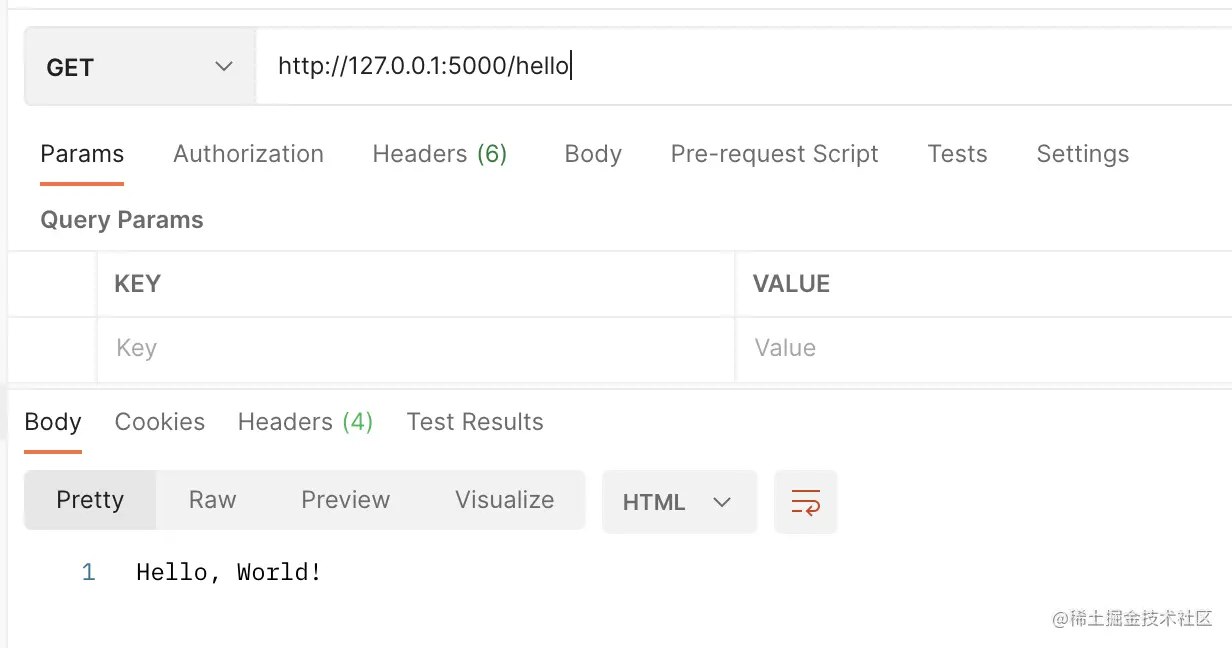Select the Visualize response view
The width and height of the screenshot is (1232, 648).
pyautogui.click(x=504, y=500)
